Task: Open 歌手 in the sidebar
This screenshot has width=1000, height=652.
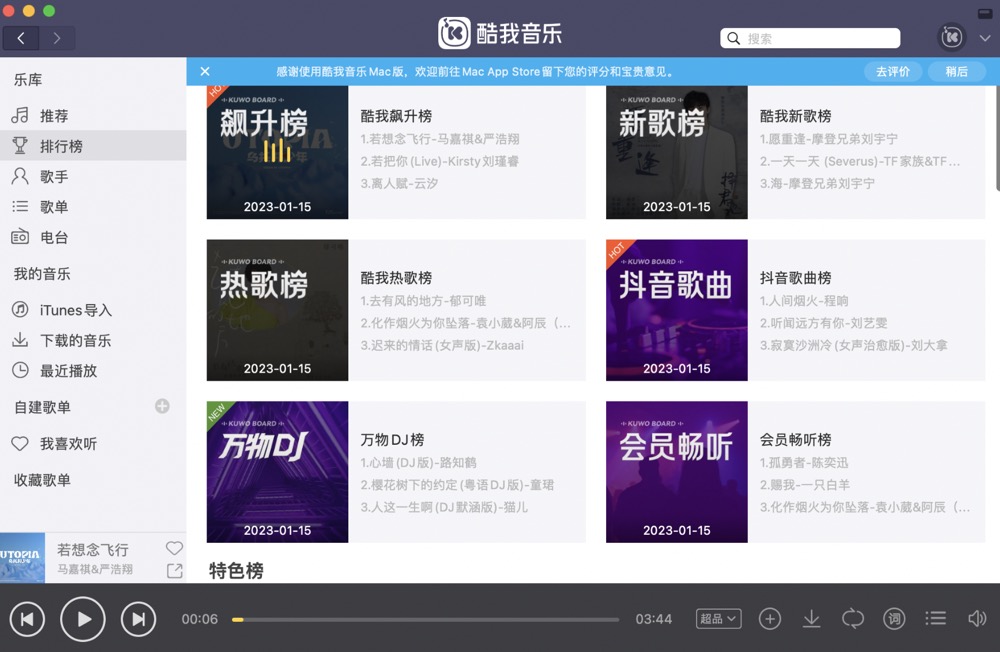Action: [93, 176]
